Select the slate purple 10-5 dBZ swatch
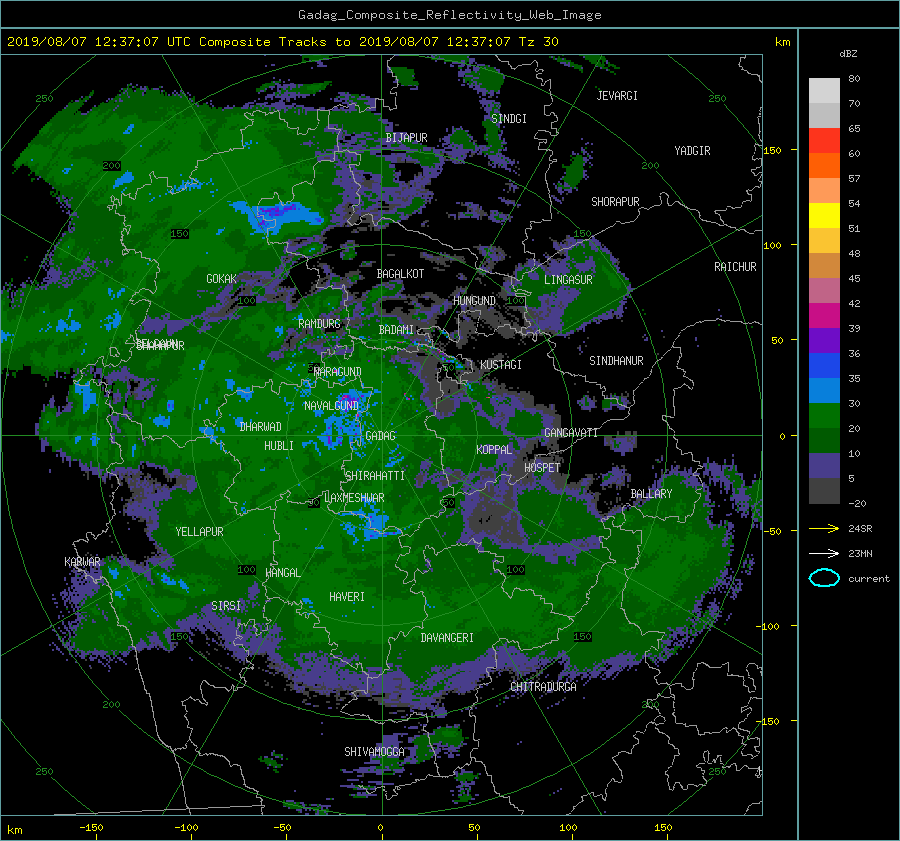 coord(824,466)
